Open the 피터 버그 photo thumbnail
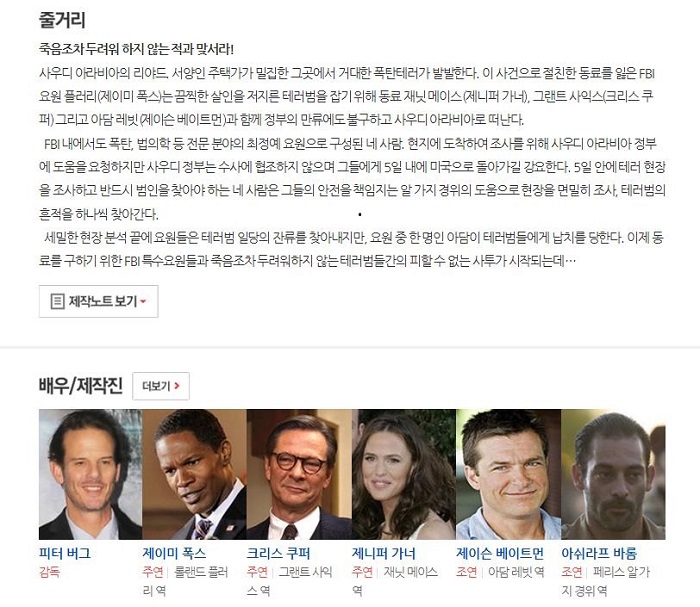700x607 pixels. tap(90, 474)
